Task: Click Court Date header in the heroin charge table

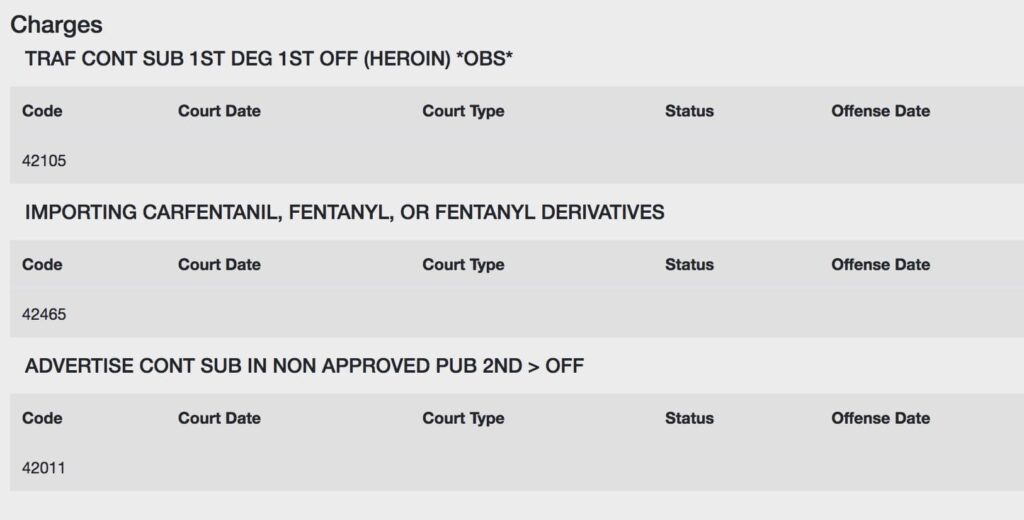Action: pos(219,111)
